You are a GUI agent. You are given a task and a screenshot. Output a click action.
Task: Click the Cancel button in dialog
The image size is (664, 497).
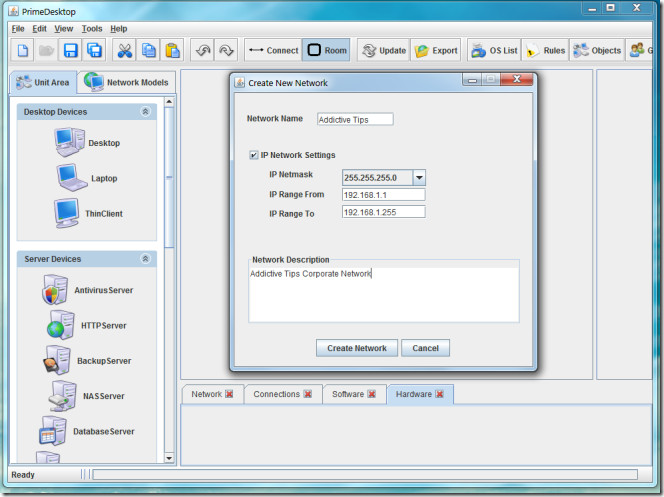pos(426,348)
